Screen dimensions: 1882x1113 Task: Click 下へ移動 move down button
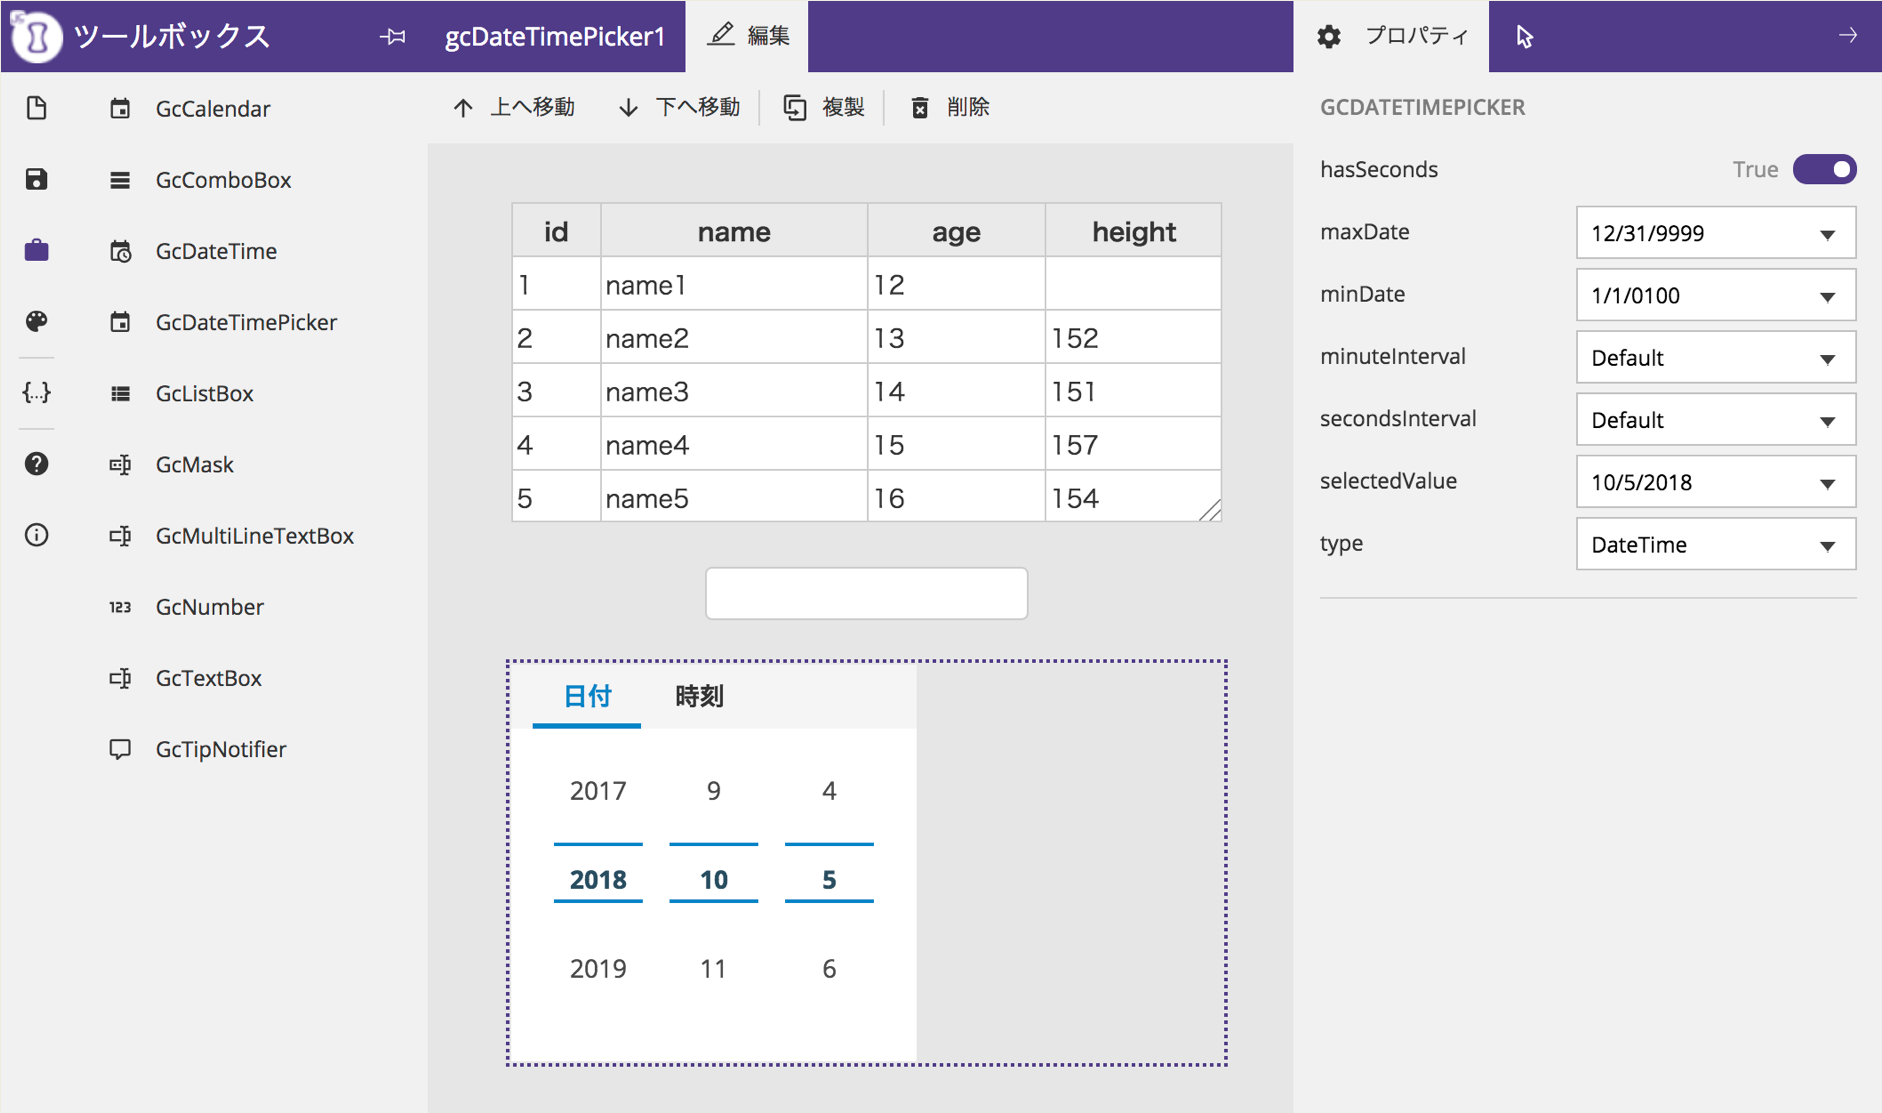coord(679,107)
